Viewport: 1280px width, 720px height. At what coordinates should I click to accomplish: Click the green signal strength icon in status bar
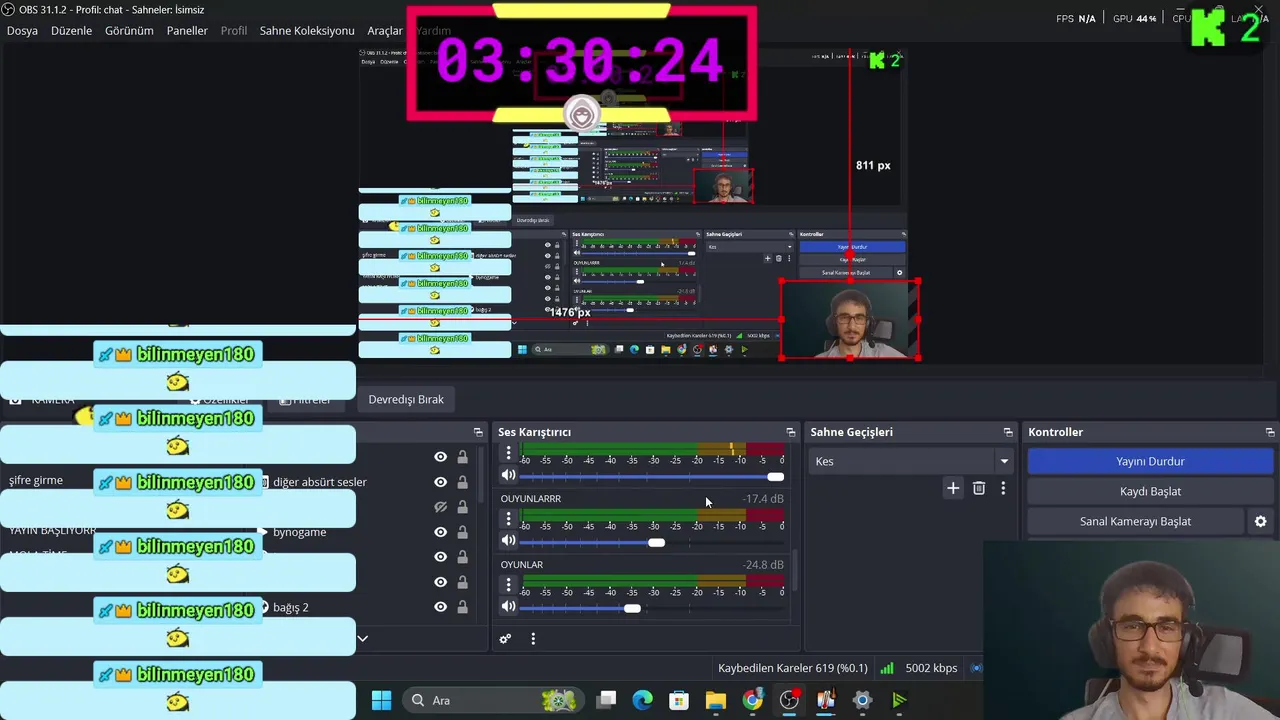(887, 668)
